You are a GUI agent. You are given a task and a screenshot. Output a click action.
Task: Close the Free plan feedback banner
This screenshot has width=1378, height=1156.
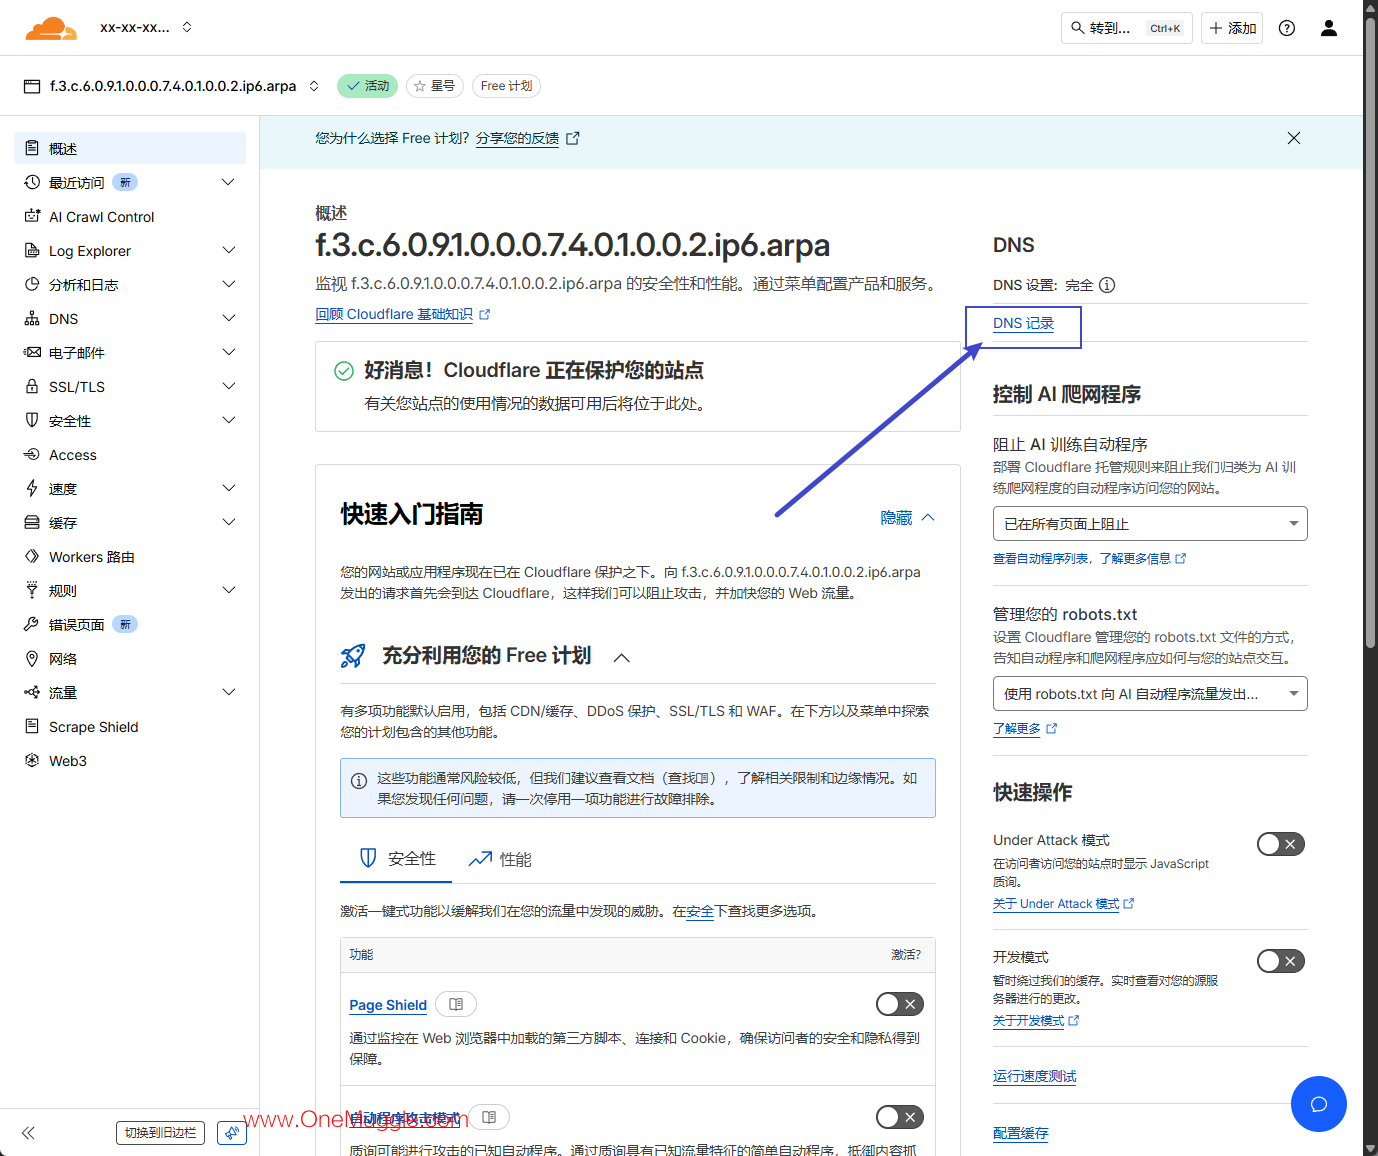[1294, 138]
